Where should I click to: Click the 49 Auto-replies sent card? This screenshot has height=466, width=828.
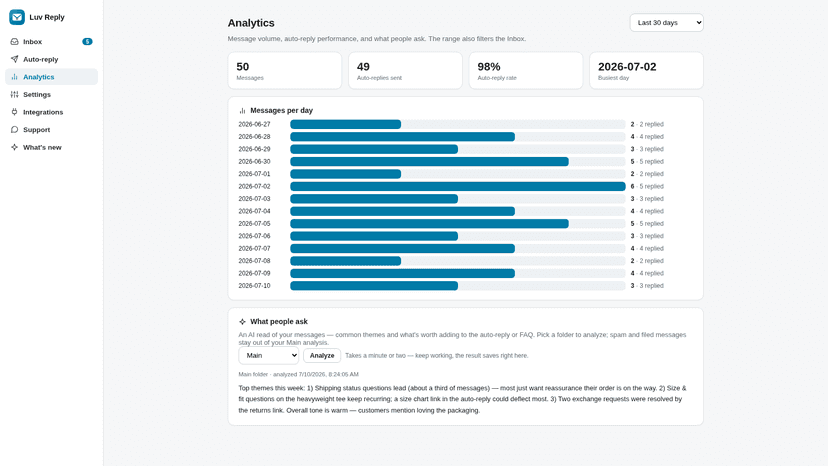(405, 70)
